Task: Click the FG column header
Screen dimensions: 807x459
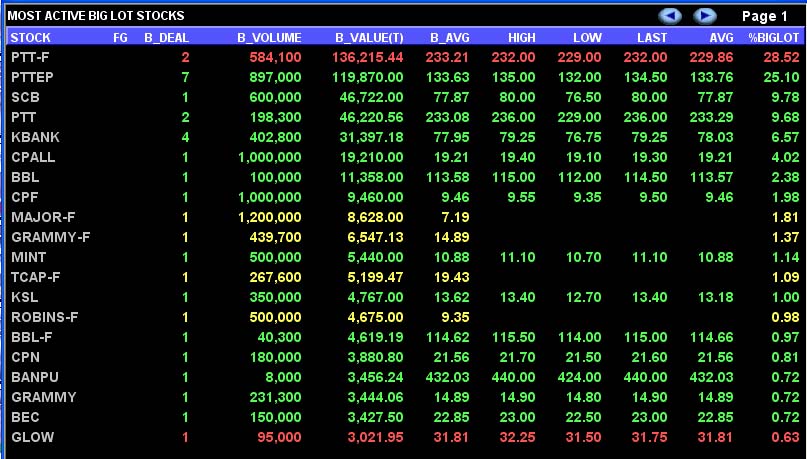Action: click(120, 38)
